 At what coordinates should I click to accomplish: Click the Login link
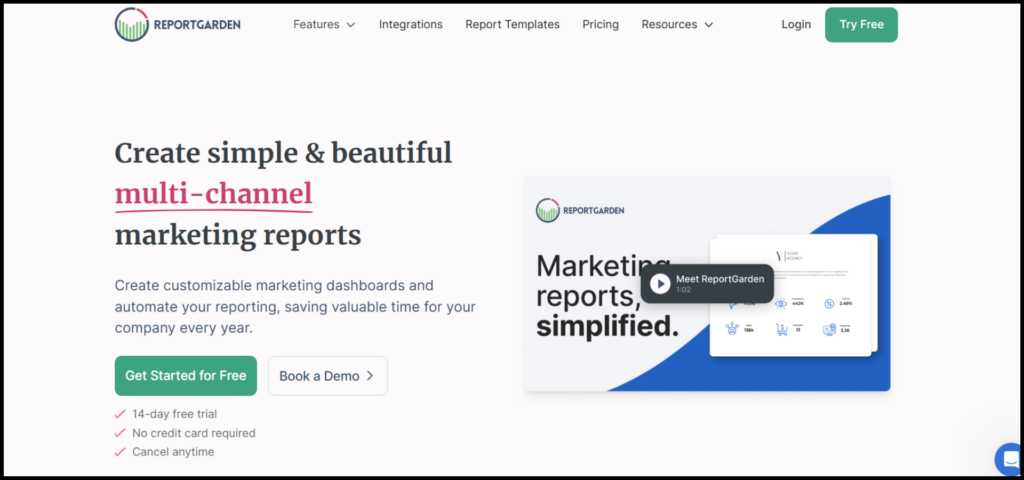[796, 25]
